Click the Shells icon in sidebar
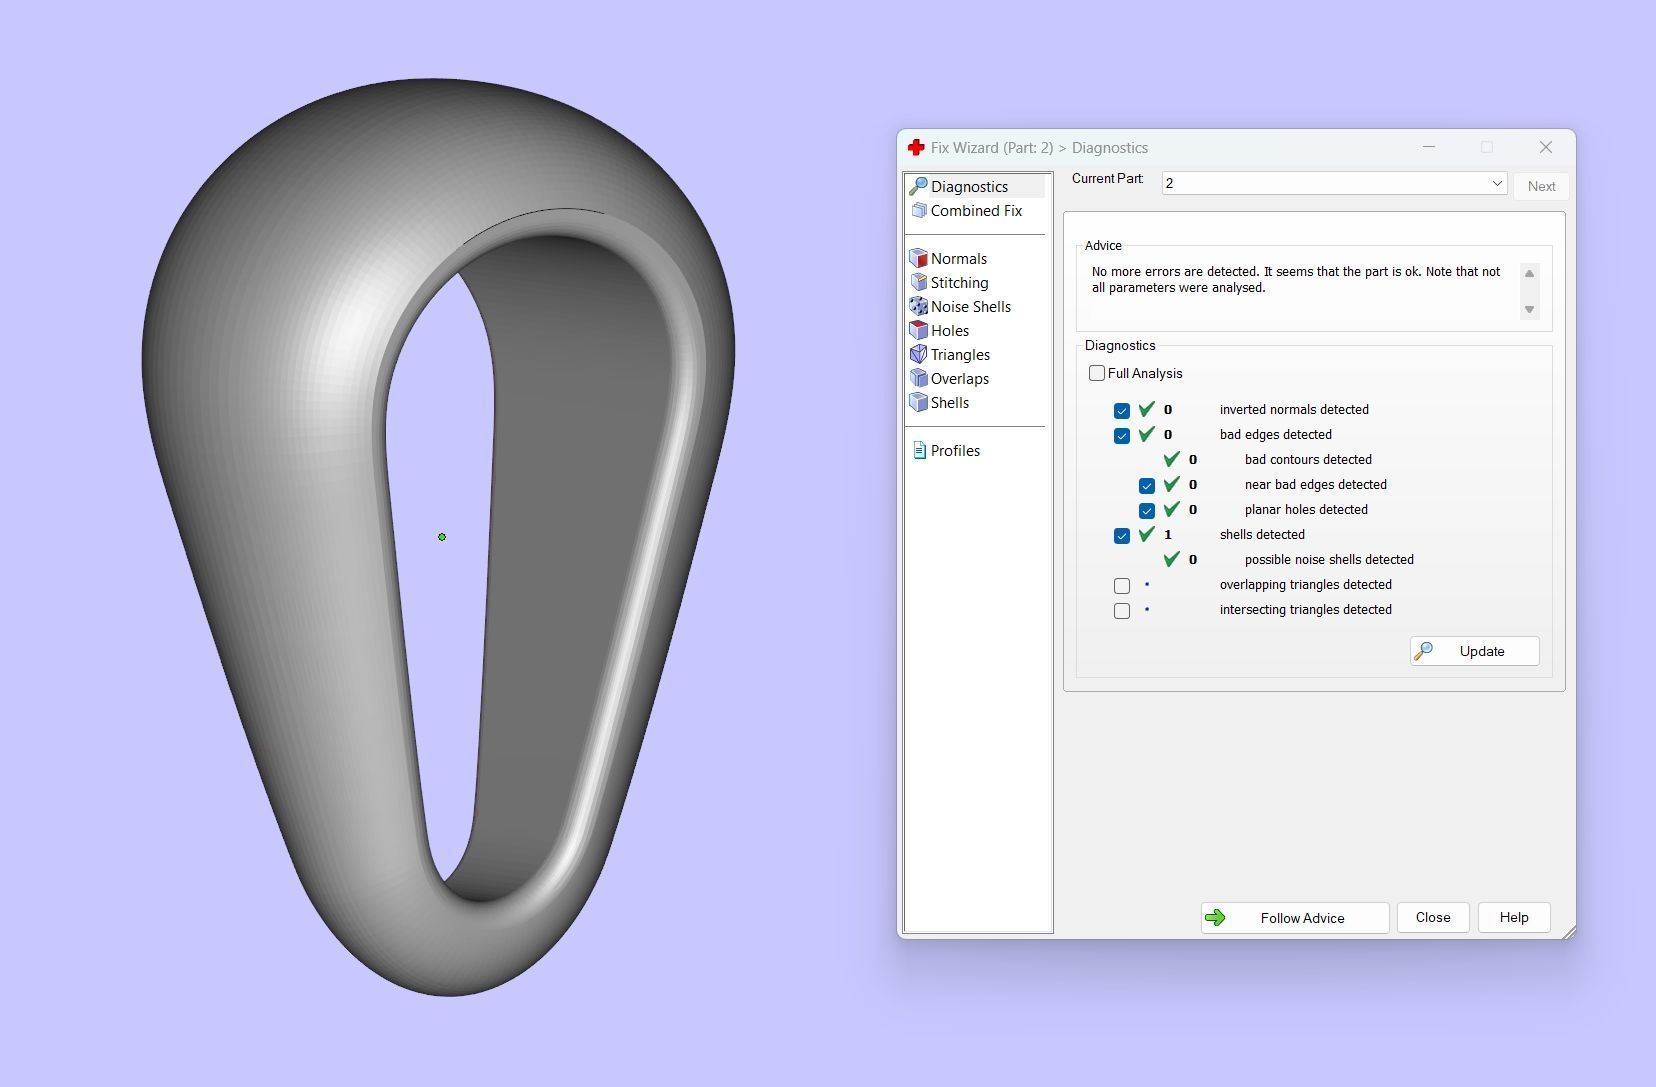1656x1087 pixels. [x=918, y=402]
